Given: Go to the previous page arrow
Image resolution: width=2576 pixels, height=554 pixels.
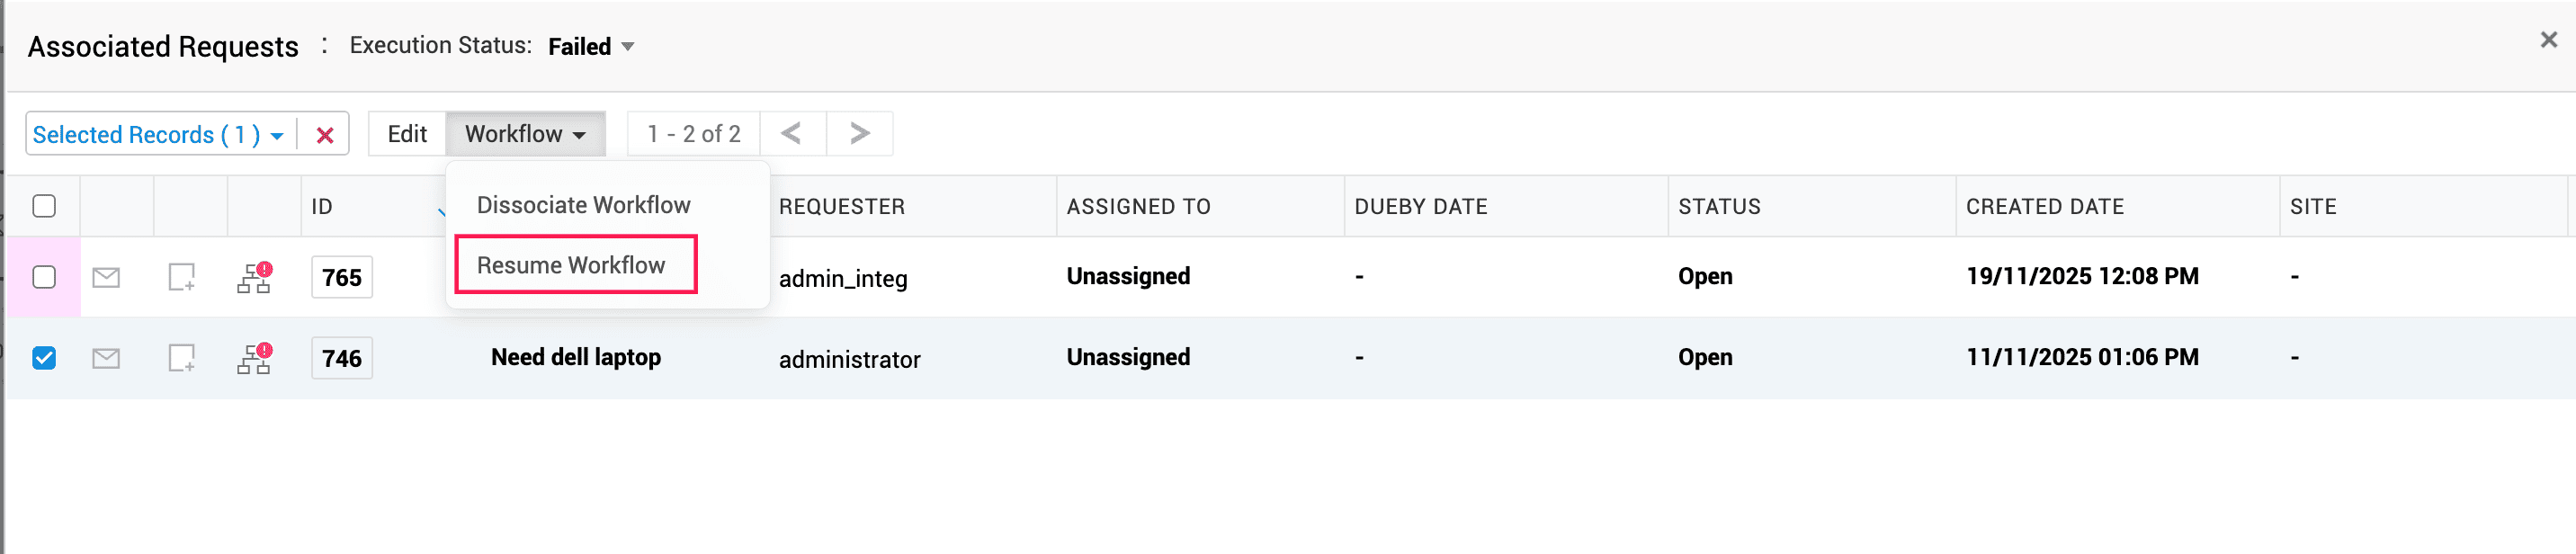Looking at the screenshot, I should click(x=792, y=133).
